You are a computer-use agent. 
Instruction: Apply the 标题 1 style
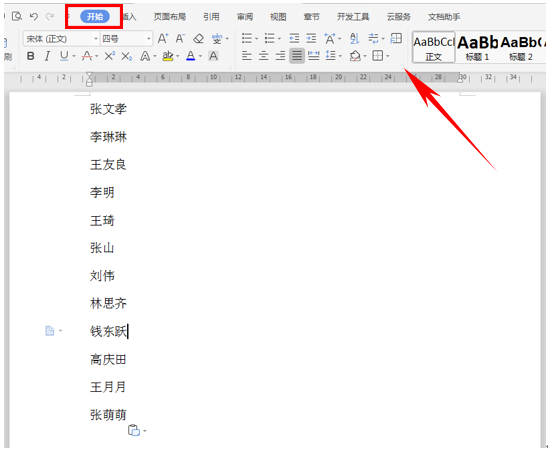pos(477,48)
